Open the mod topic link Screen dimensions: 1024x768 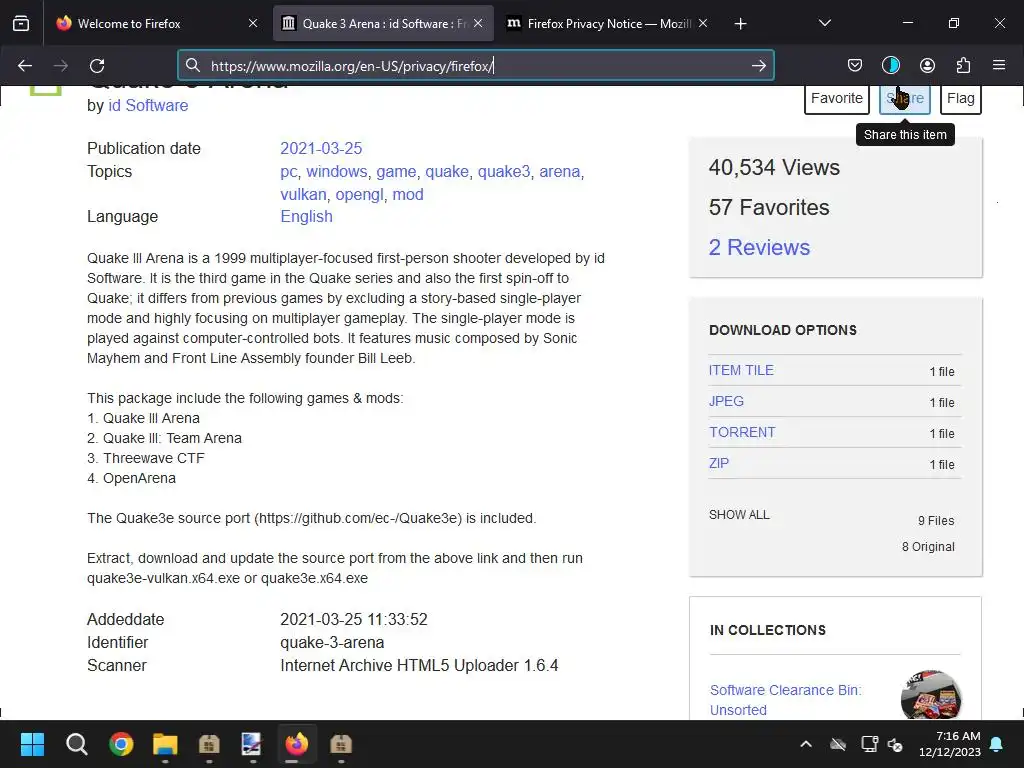click(x=408, y=195)
